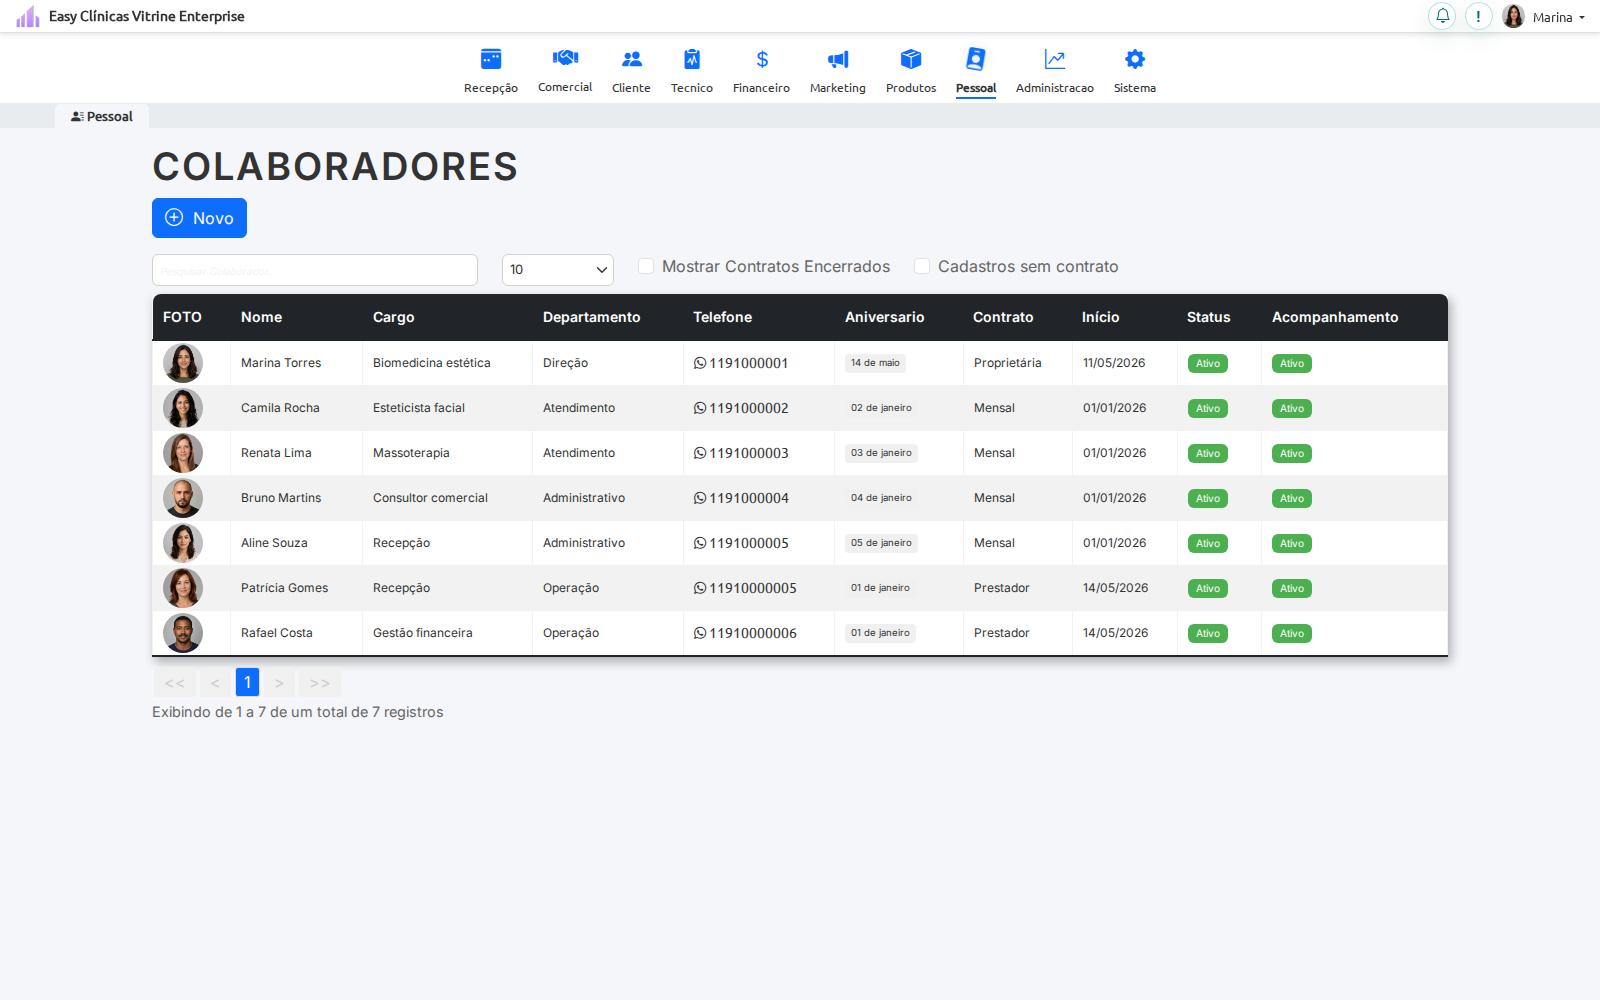Click Patrícia Gomes profile photo

click(x=183, y=588)
